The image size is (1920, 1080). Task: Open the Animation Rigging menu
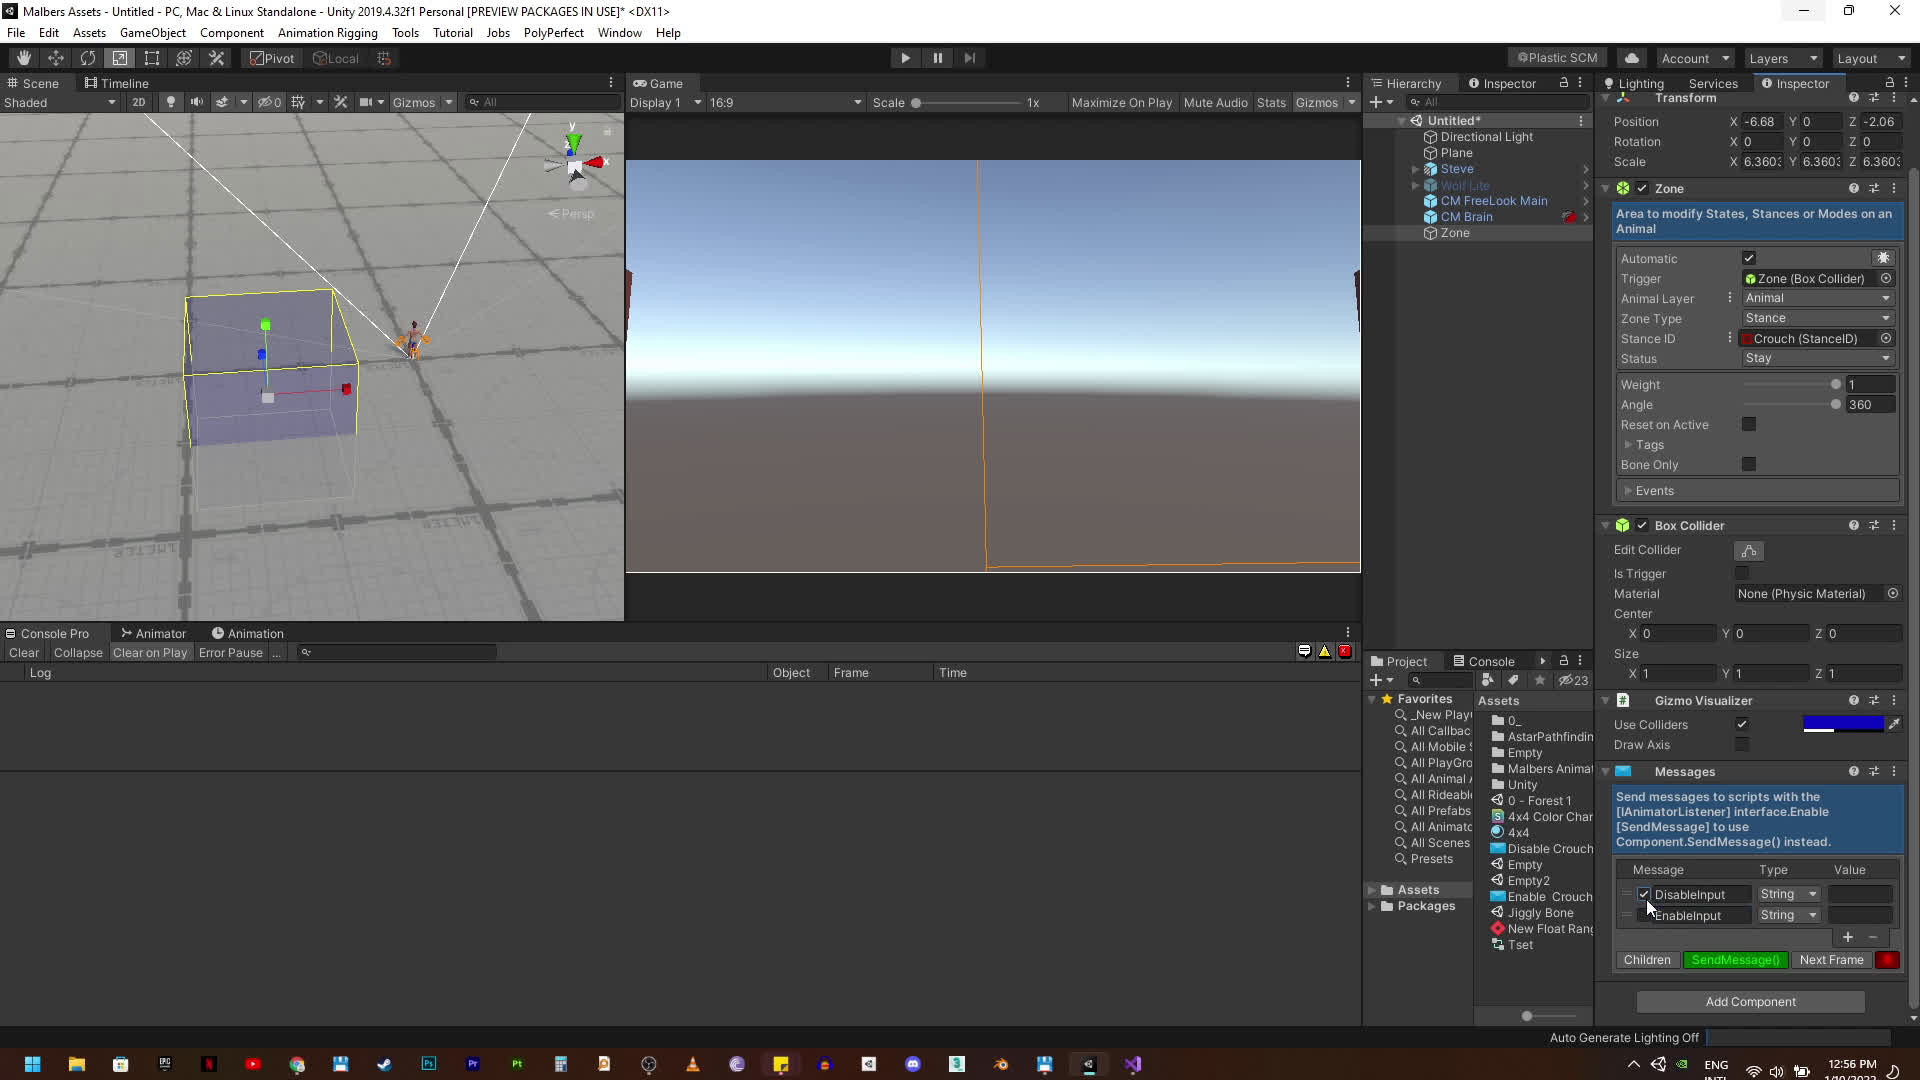tap(327, 33)
